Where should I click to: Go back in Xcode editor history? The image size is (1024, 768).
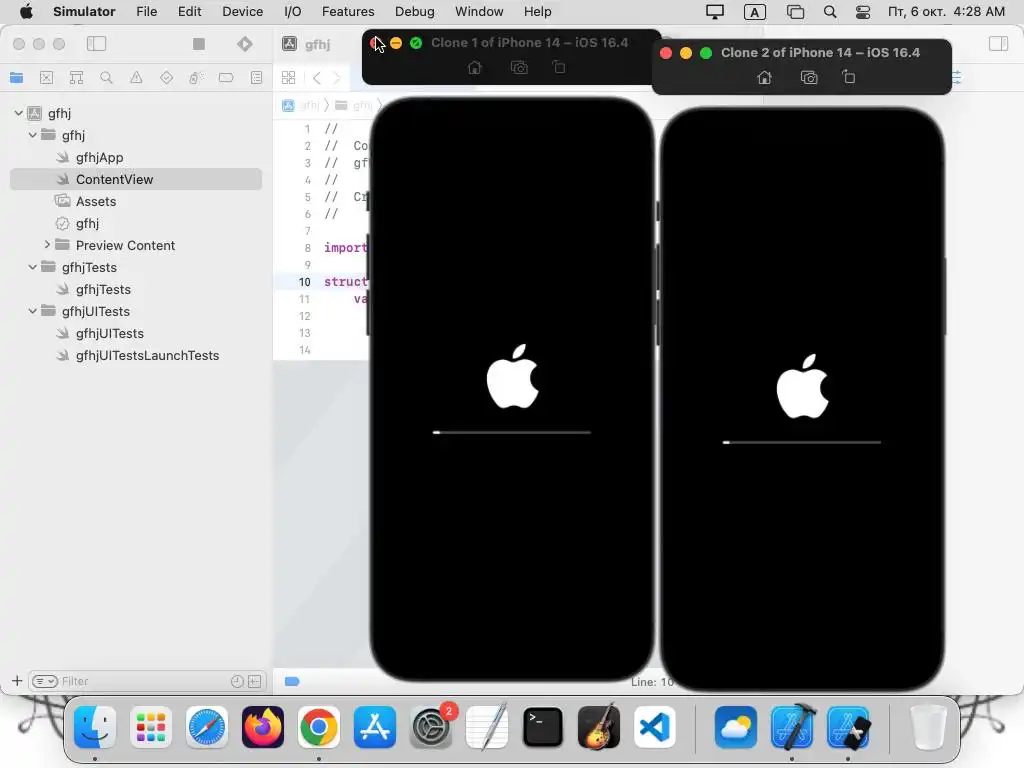coord(317,78)
